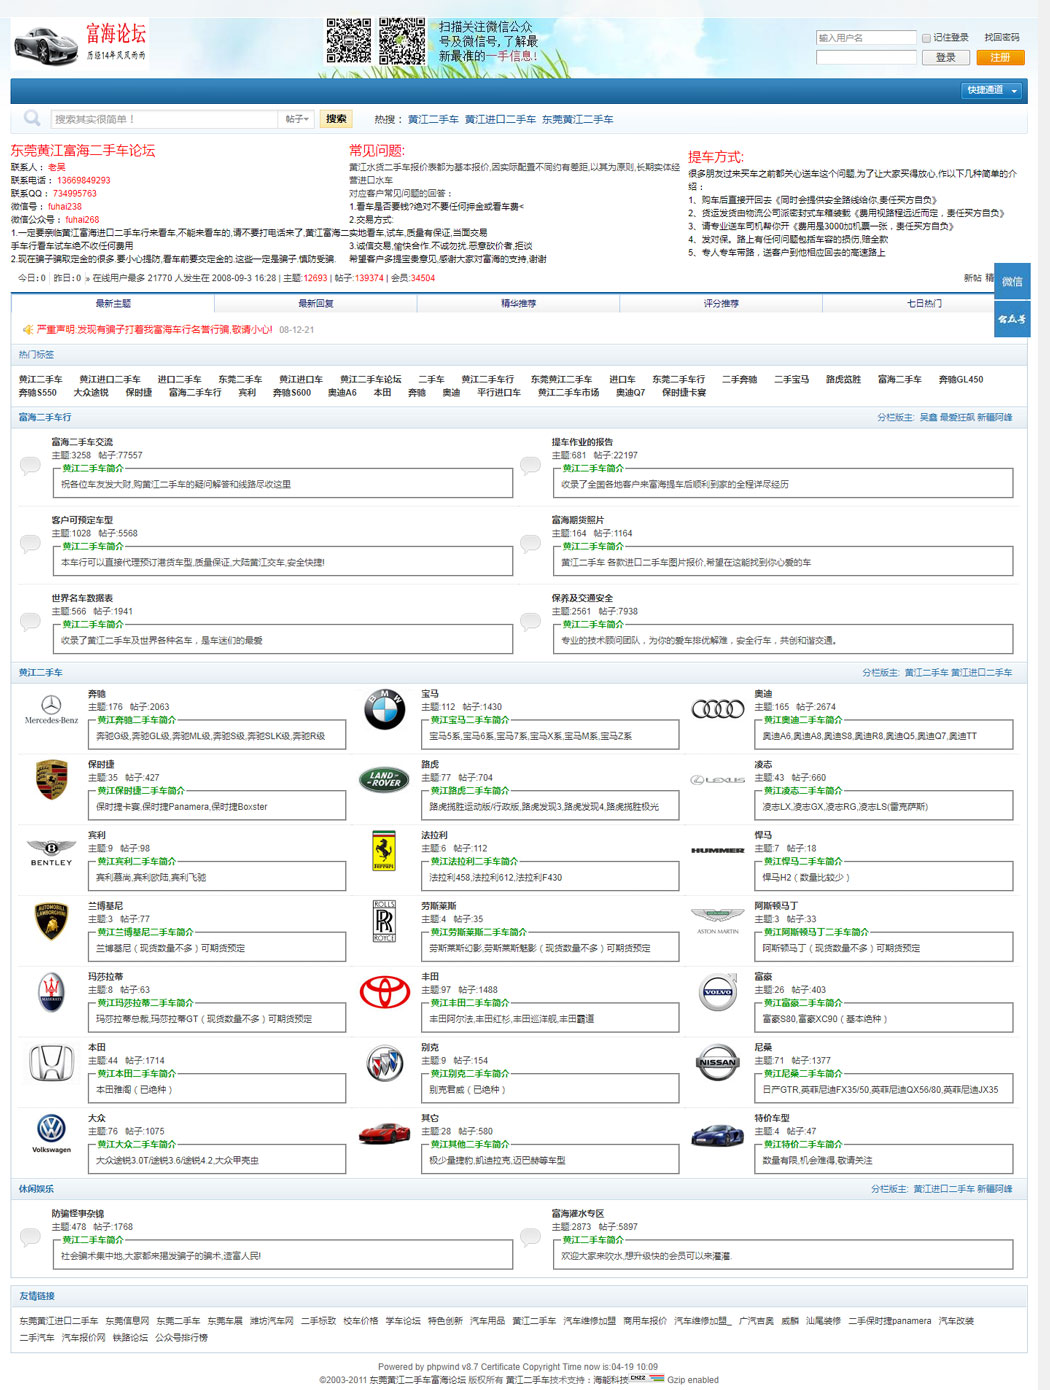Click the 搜索 search button
This screenshot has width=1050, height=1390.
[x=336, y=119]
